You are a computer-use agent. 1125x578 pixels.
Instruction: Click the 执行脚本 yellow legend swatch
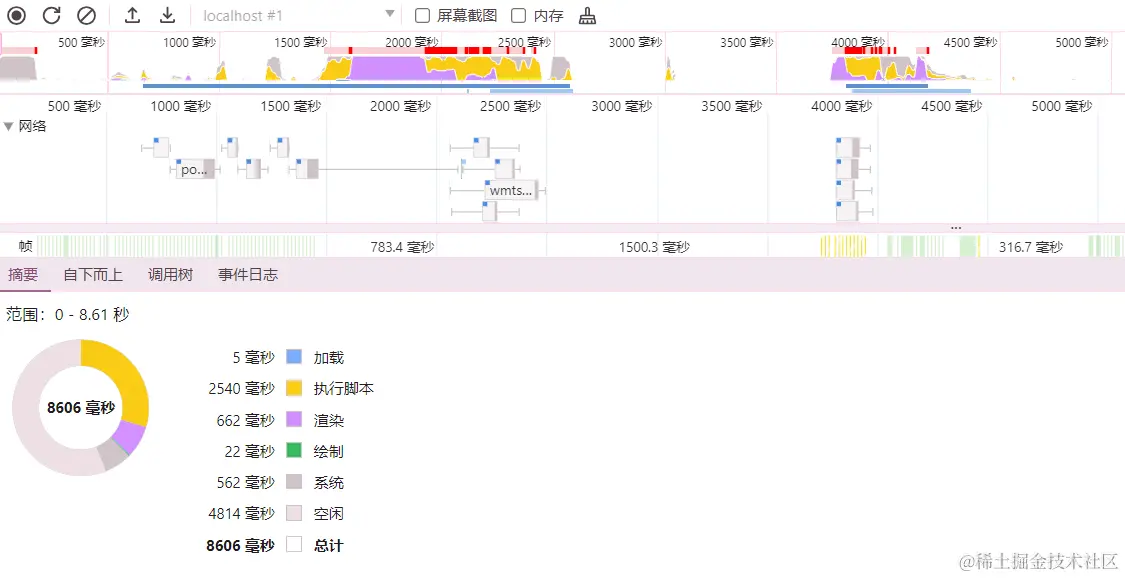[x=294, y=389]
